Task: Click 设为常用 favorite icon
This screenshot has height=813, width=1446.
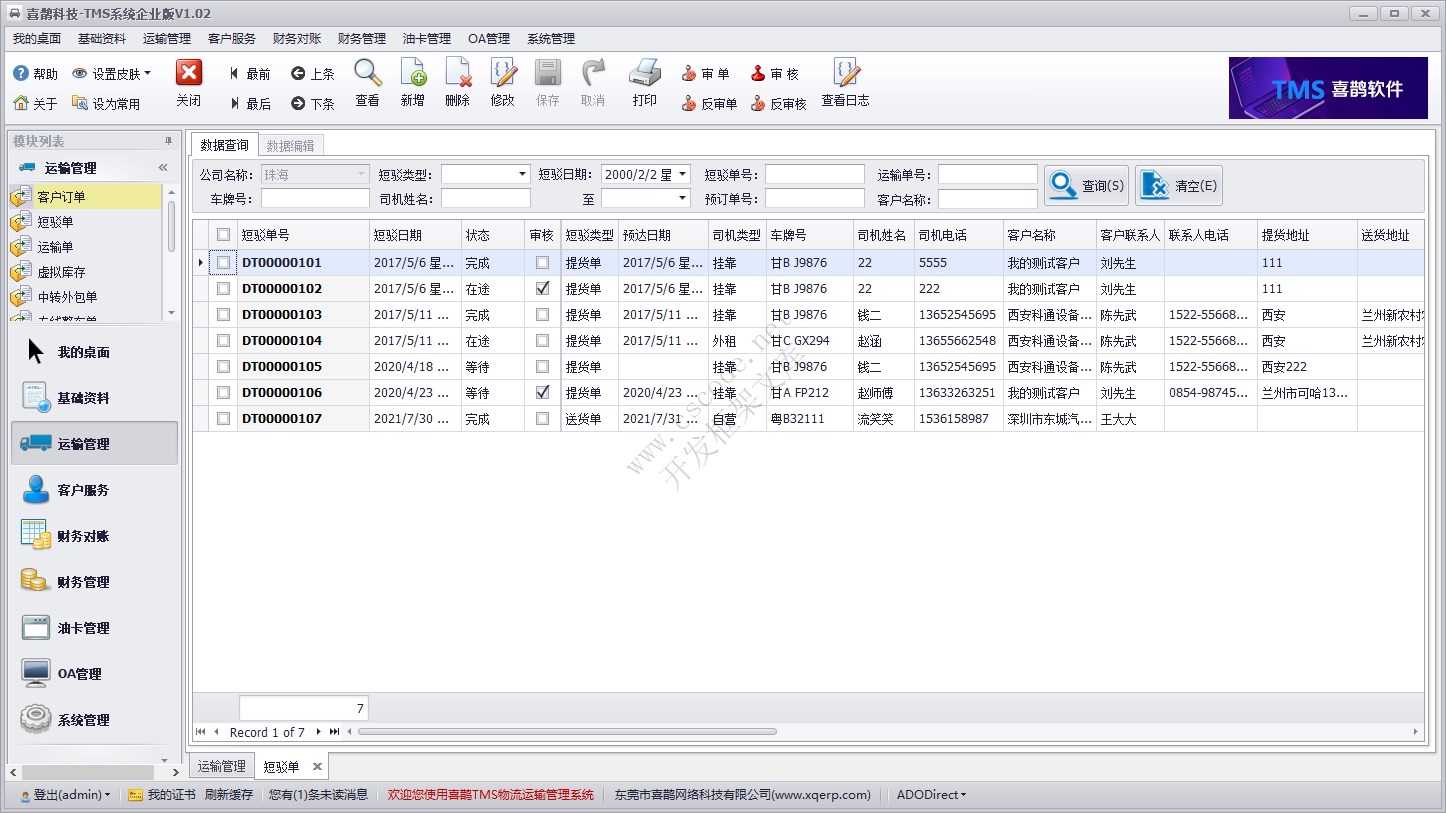Action: (106, 104)
